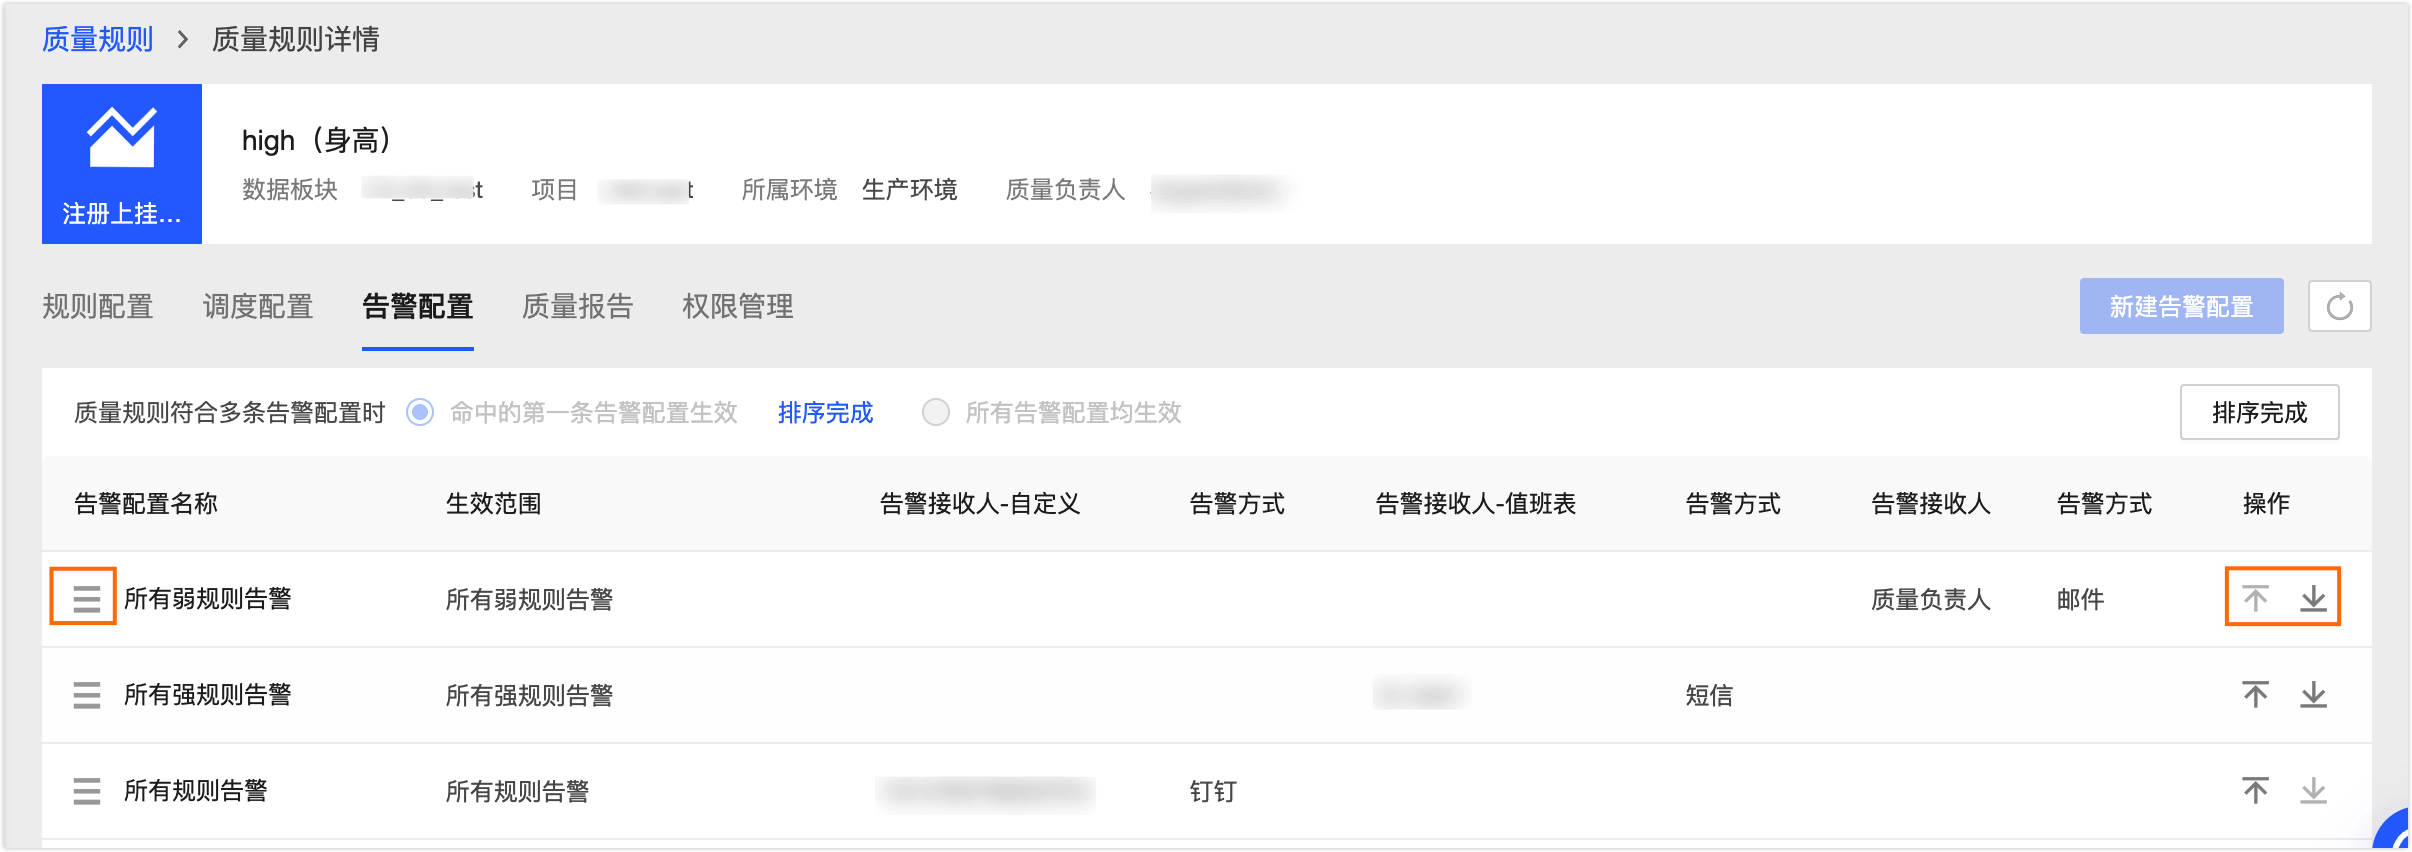Move 所有弱规则告警 to top arrow

(2255, 598)
